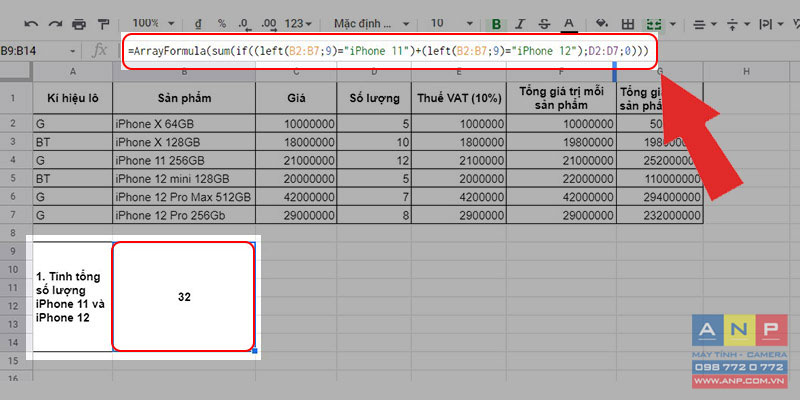Click the 'Tổng giá trị mỗi sản phẩm' header
The width and height of the screenshot is (800, 400).
[561, 98]
